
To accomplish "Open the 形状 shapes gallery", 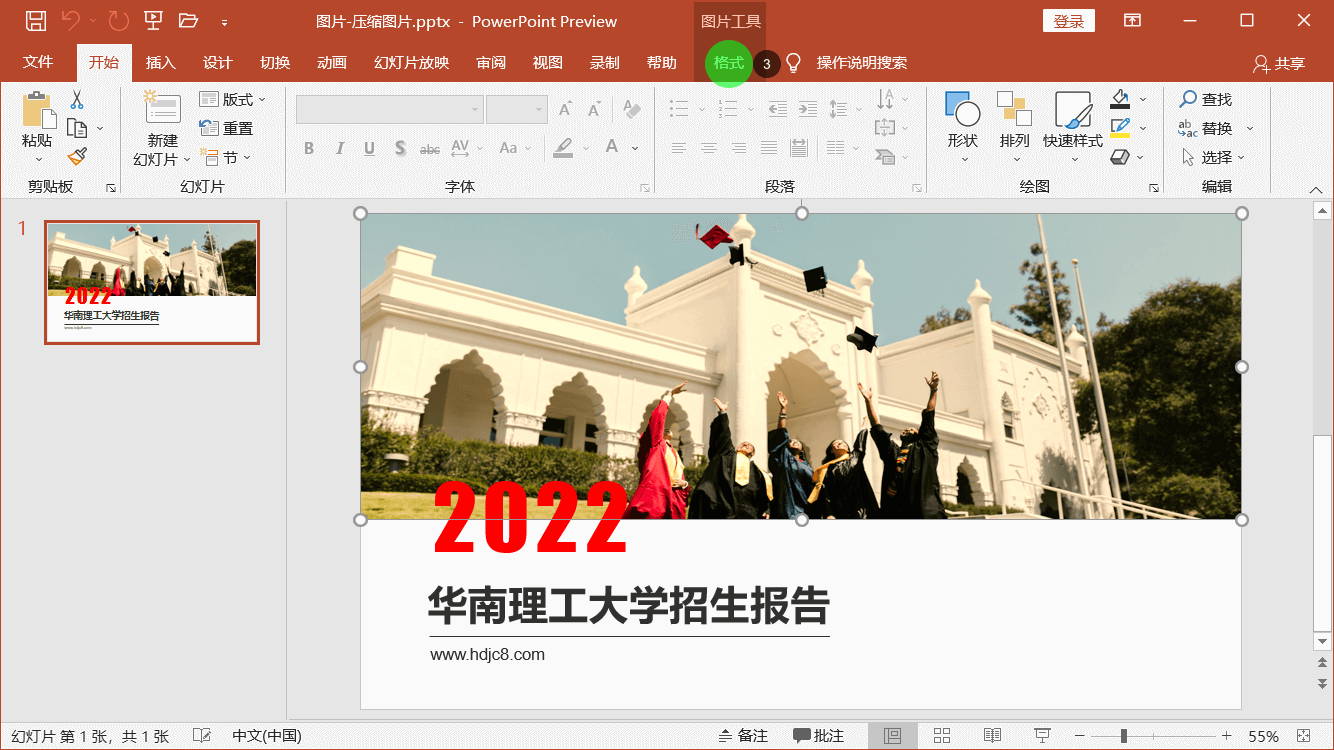I will (x=962, y=128).
